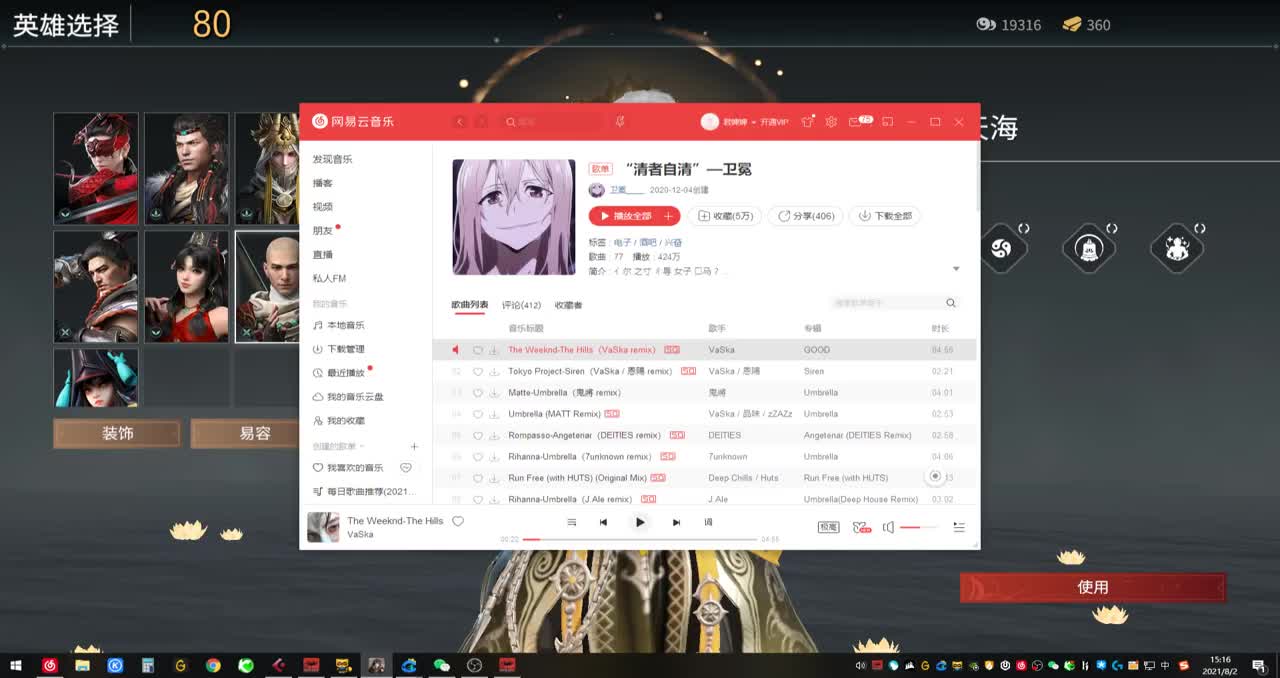Open the playback queue icon at bottom right
1280x678 pixels.
959,527
